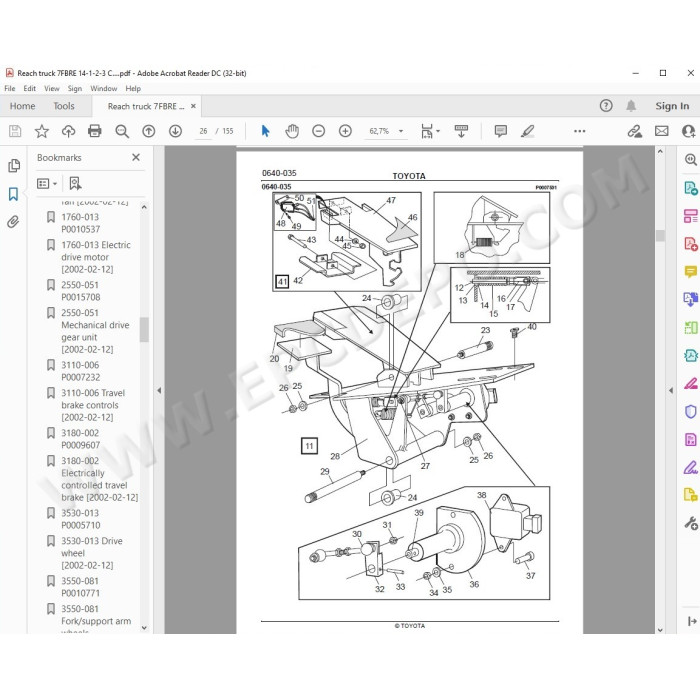
Task: Open notifications bell
Action: pyautogui.click(x=631, y=106)
